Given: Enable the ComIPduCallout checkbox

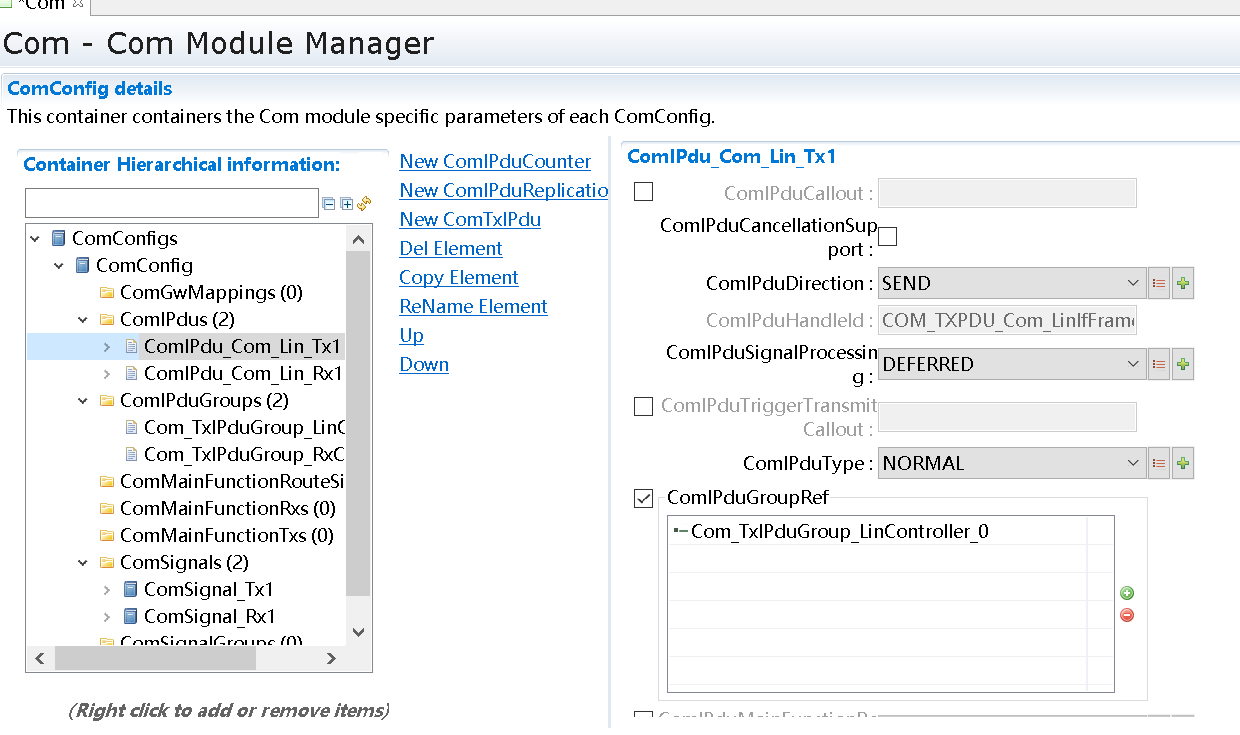Looking at the screenshot, I should click(x=644, y=192).
